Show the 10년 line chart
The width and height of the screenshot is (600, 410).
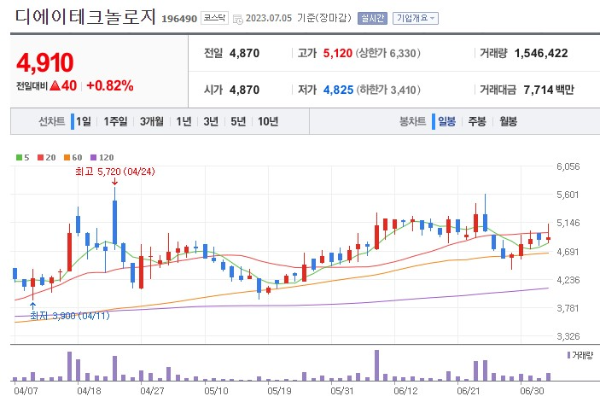pyautogui.click(x=268, y=122)
